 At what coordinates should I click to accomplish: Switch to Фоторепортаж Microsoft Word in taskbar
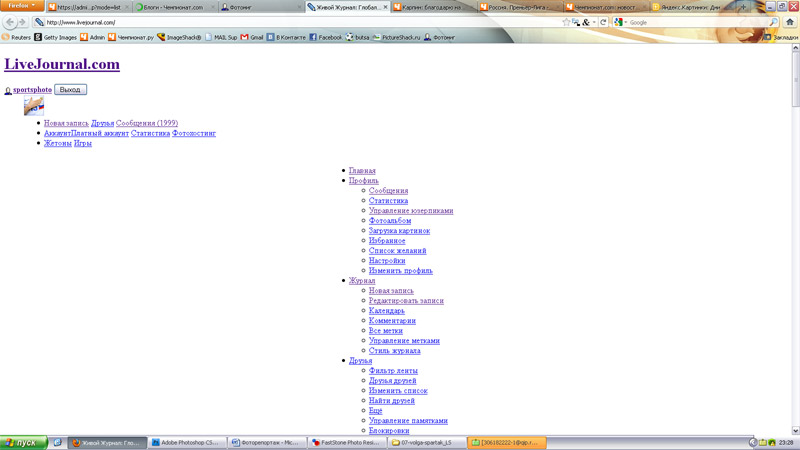[x=266, y=442]
